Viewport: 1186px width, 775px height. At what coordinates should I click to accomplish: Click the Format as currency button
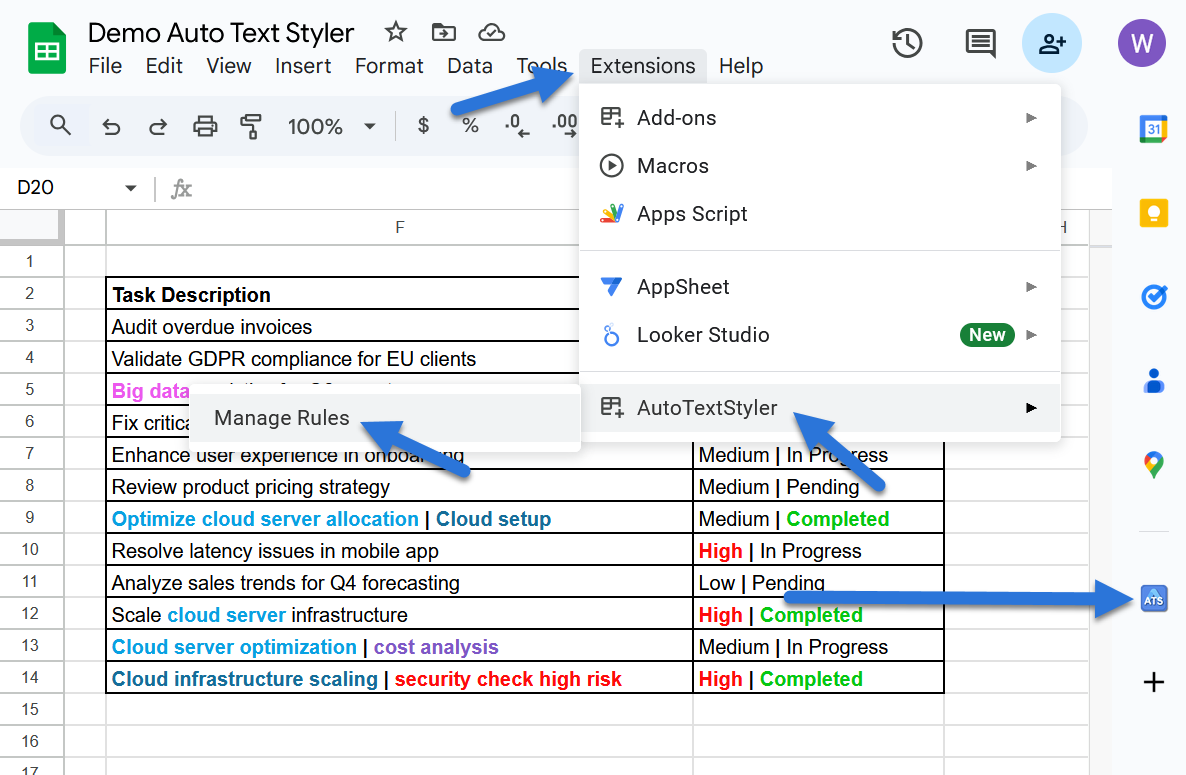[x=423, y=126]
